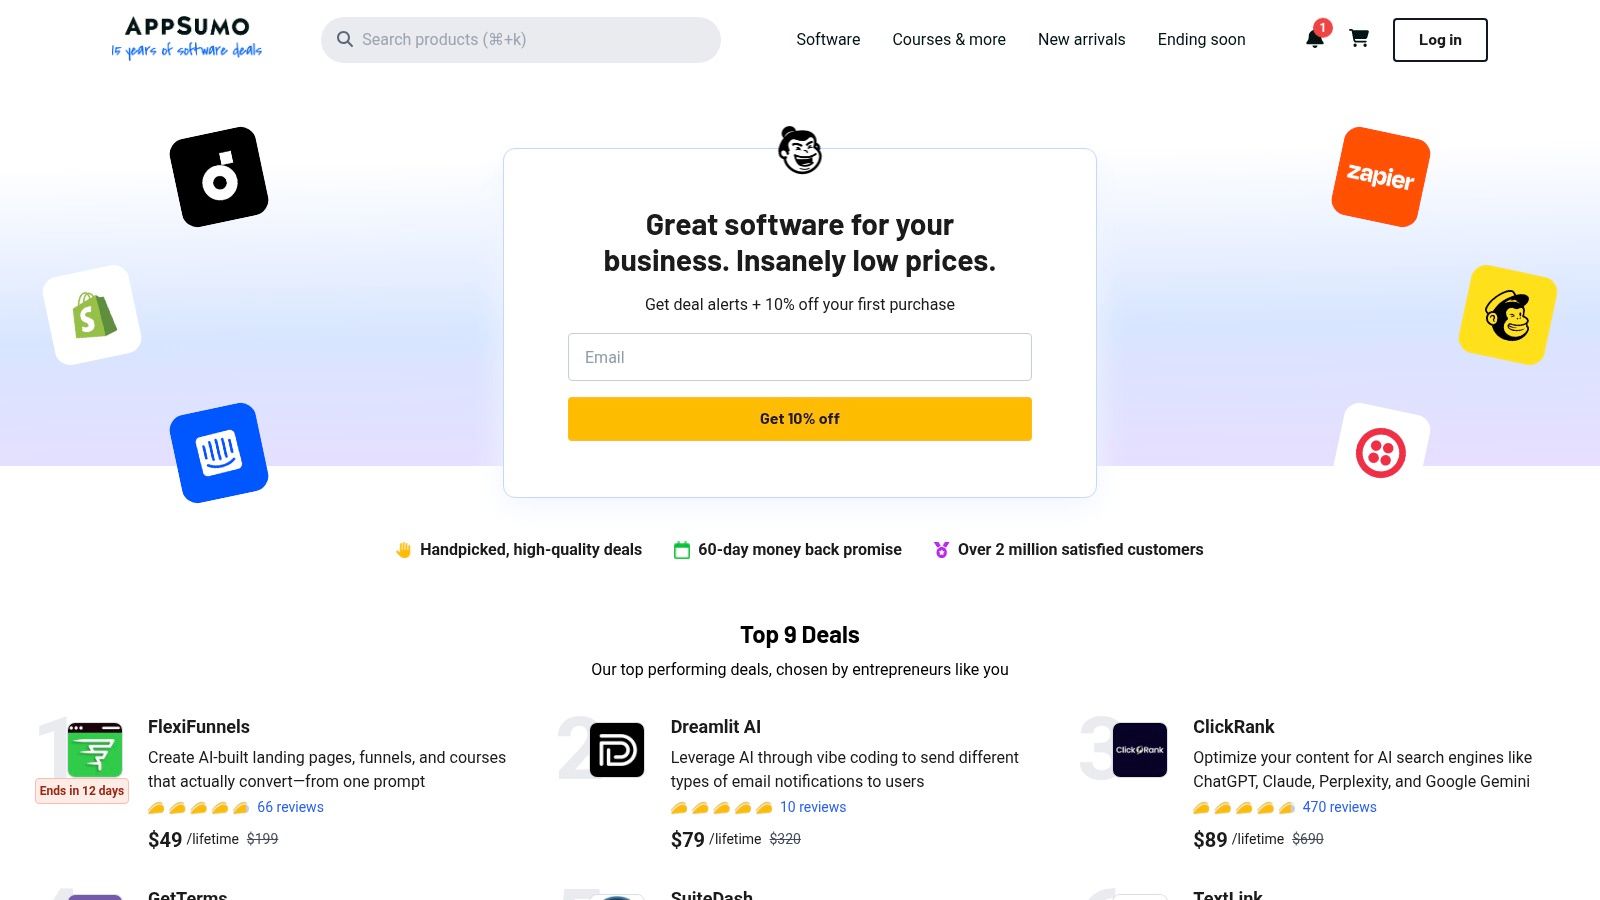Click the Mailchimp monkey icon

pyautogui.click(x=1506, y=314)
